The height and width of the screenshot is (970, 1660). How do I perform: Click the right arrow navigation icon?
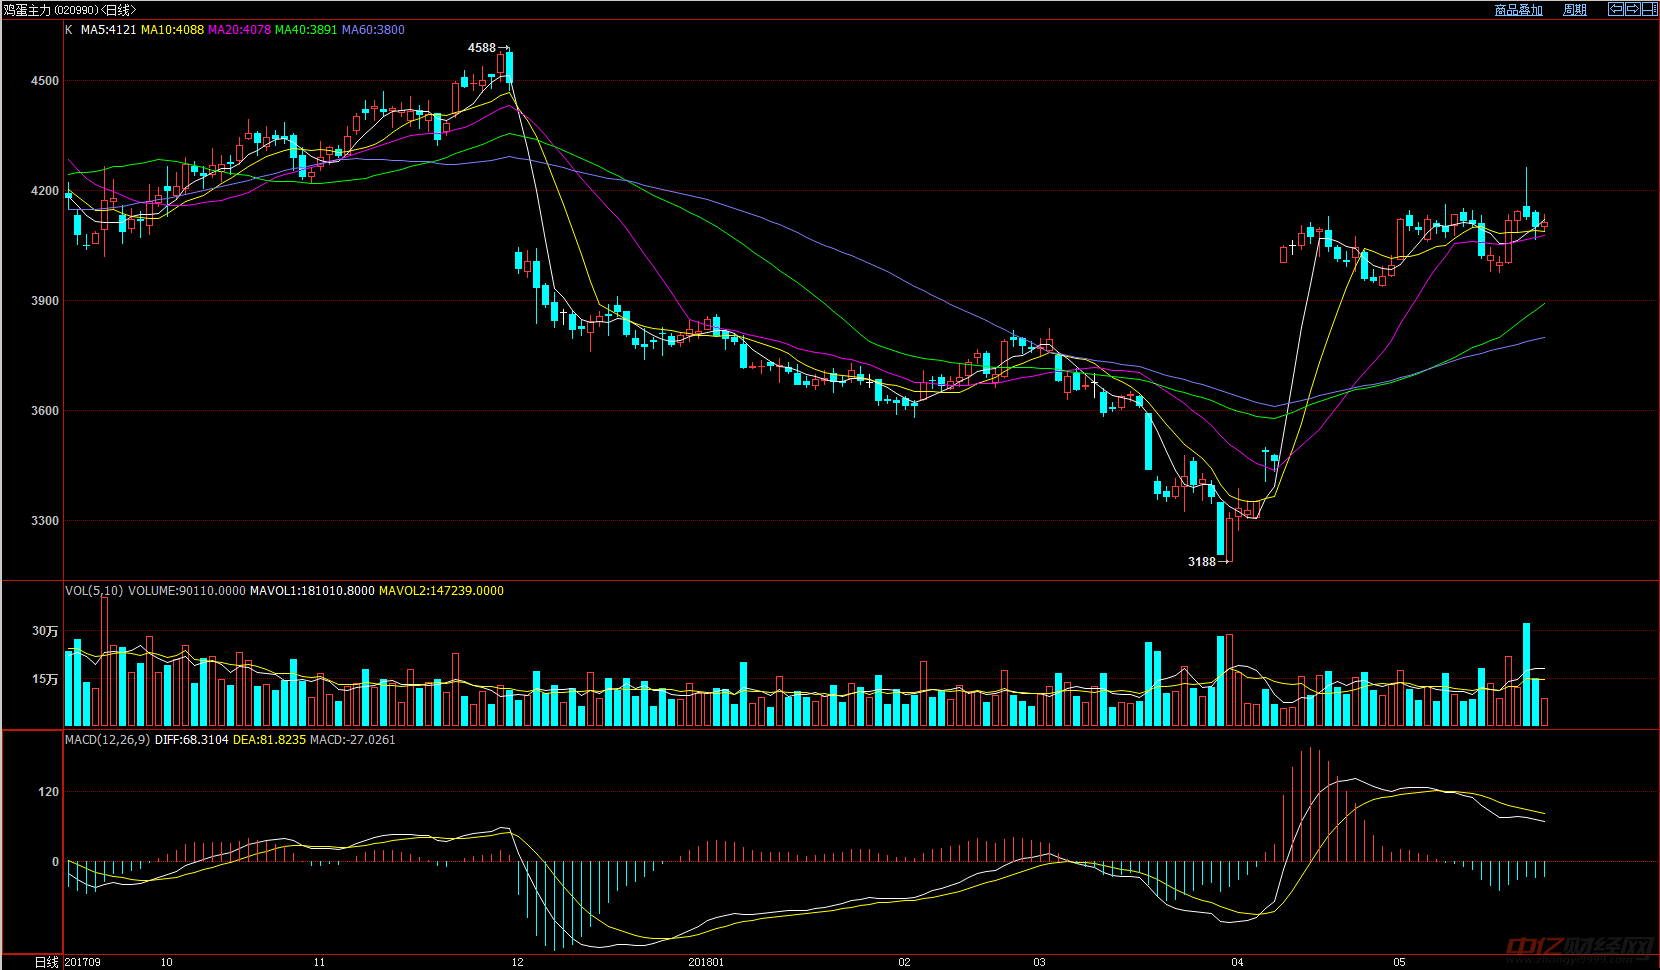pyautogui.click(x=1632, y=9)
